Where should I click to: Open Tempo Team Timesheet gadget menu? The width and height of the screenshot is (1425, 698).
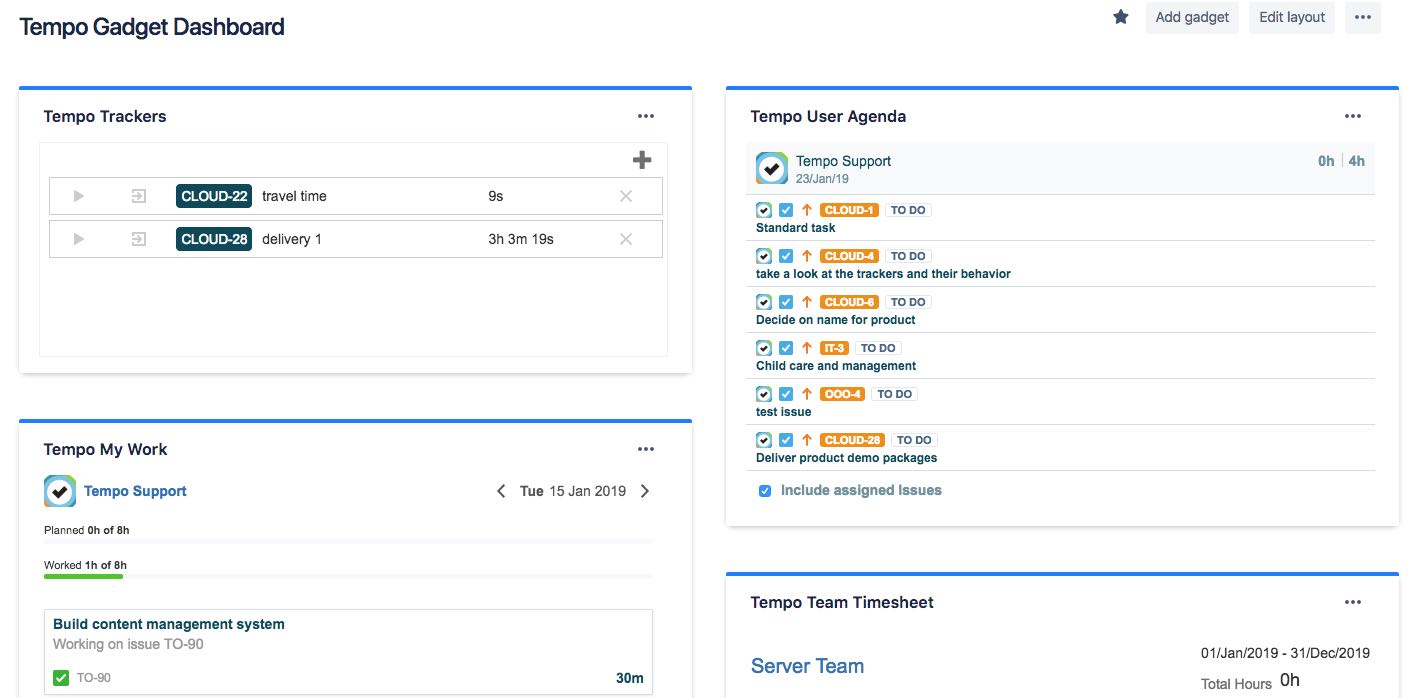click(x=1353, y=602)
